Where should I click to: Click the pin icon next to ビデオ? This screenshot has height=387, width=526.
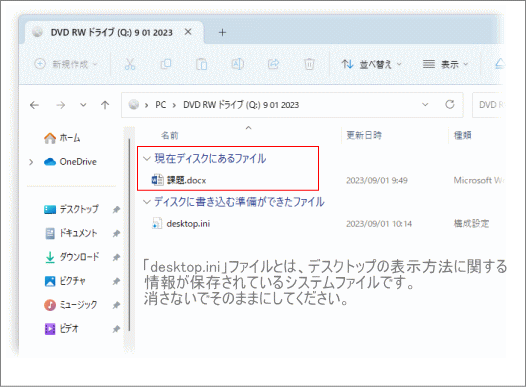click(116, 329)
